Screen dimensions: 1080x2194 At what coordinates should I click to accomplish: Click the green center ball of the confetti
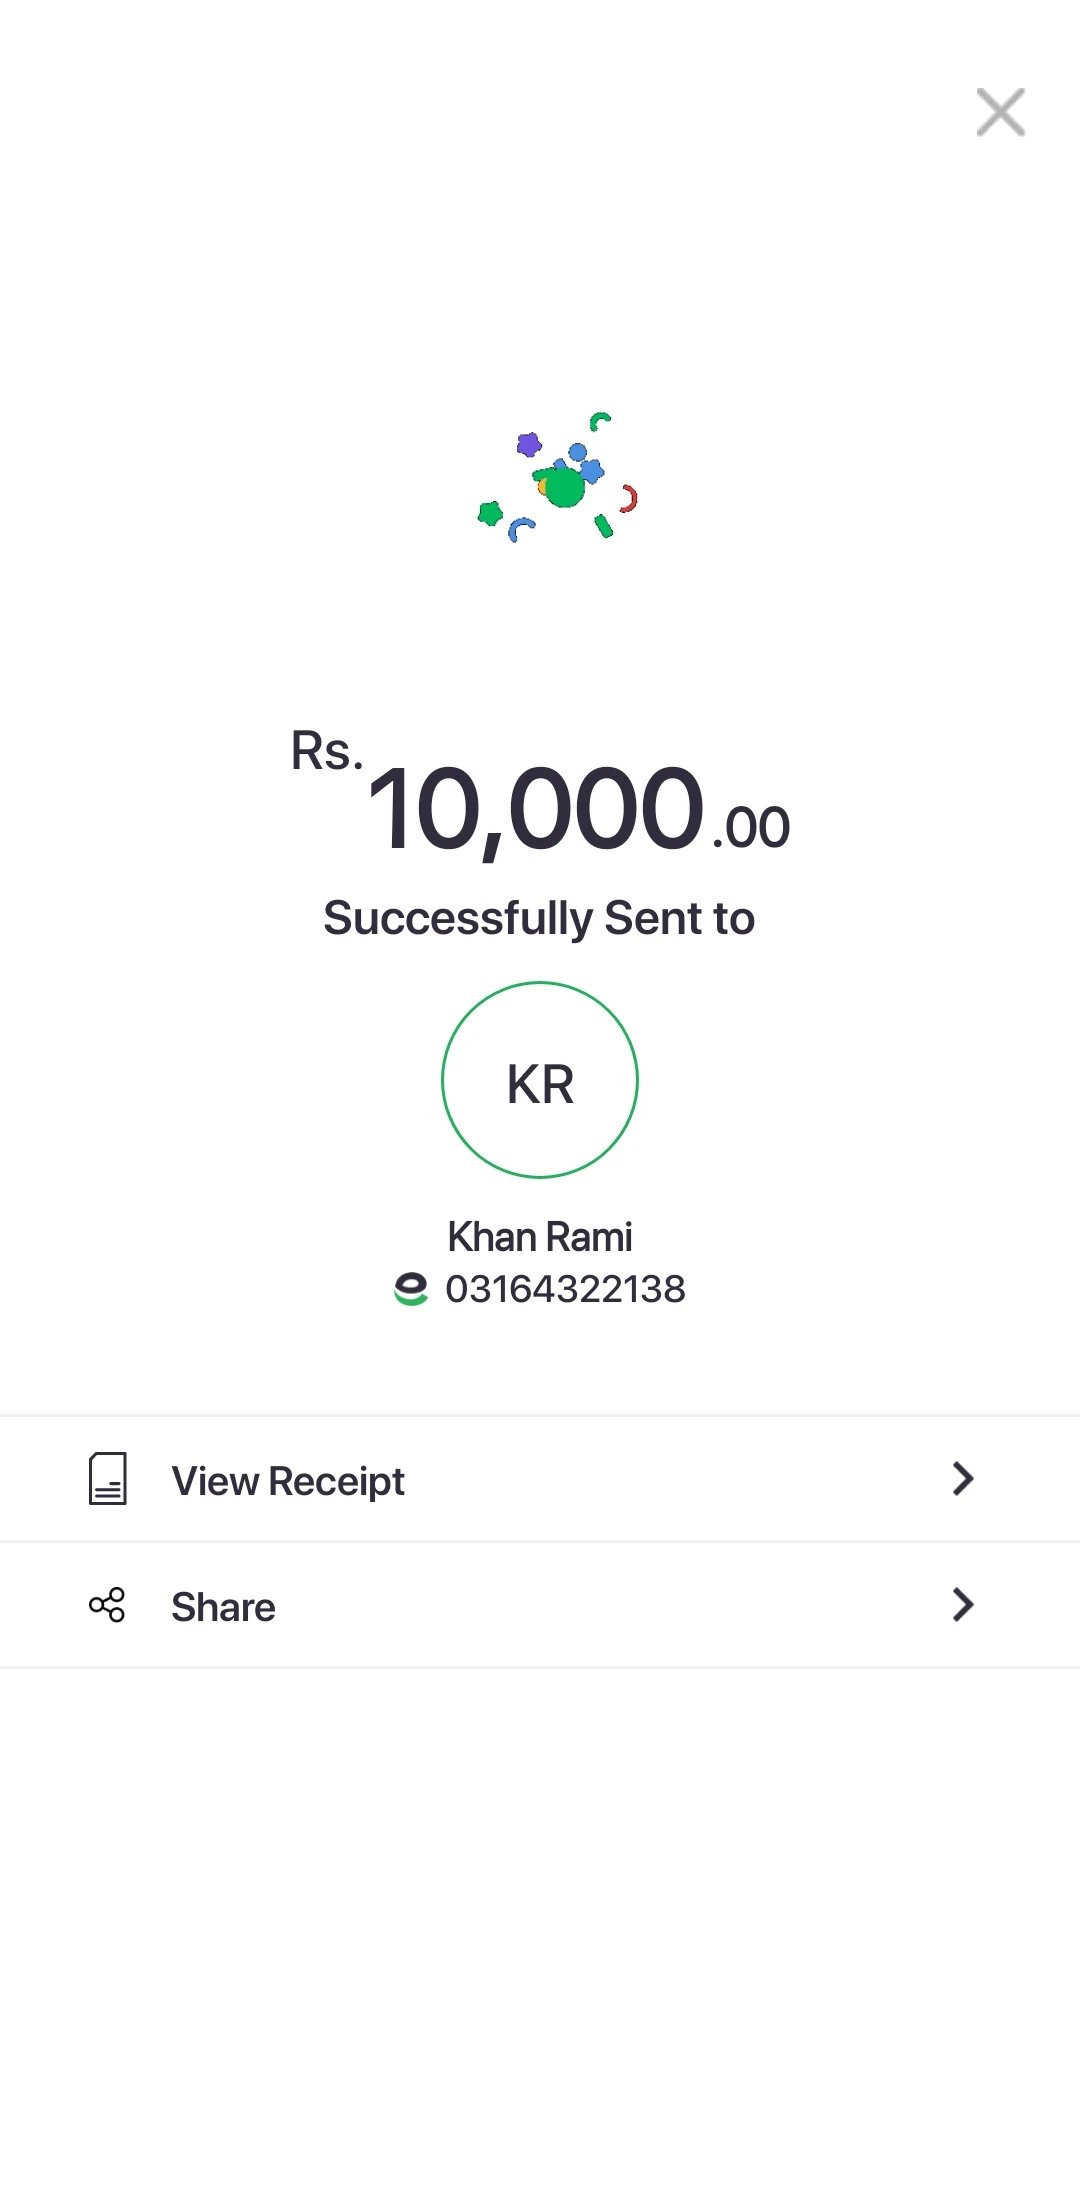pyautogui.click(x=565, y=487)
